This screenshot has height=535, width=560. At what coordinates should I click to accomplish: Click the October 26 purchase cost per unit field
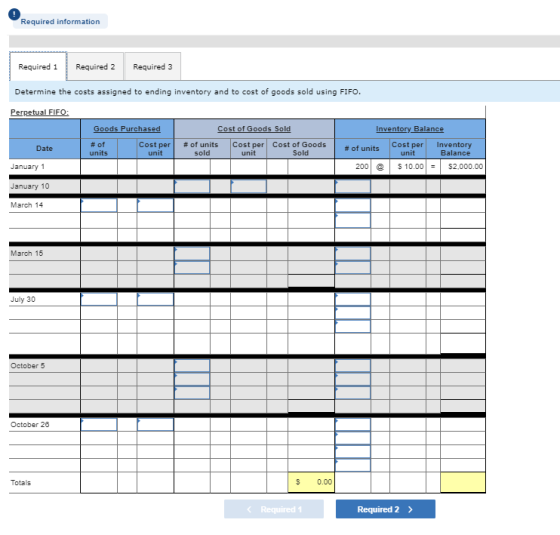(x=155, y=425)
